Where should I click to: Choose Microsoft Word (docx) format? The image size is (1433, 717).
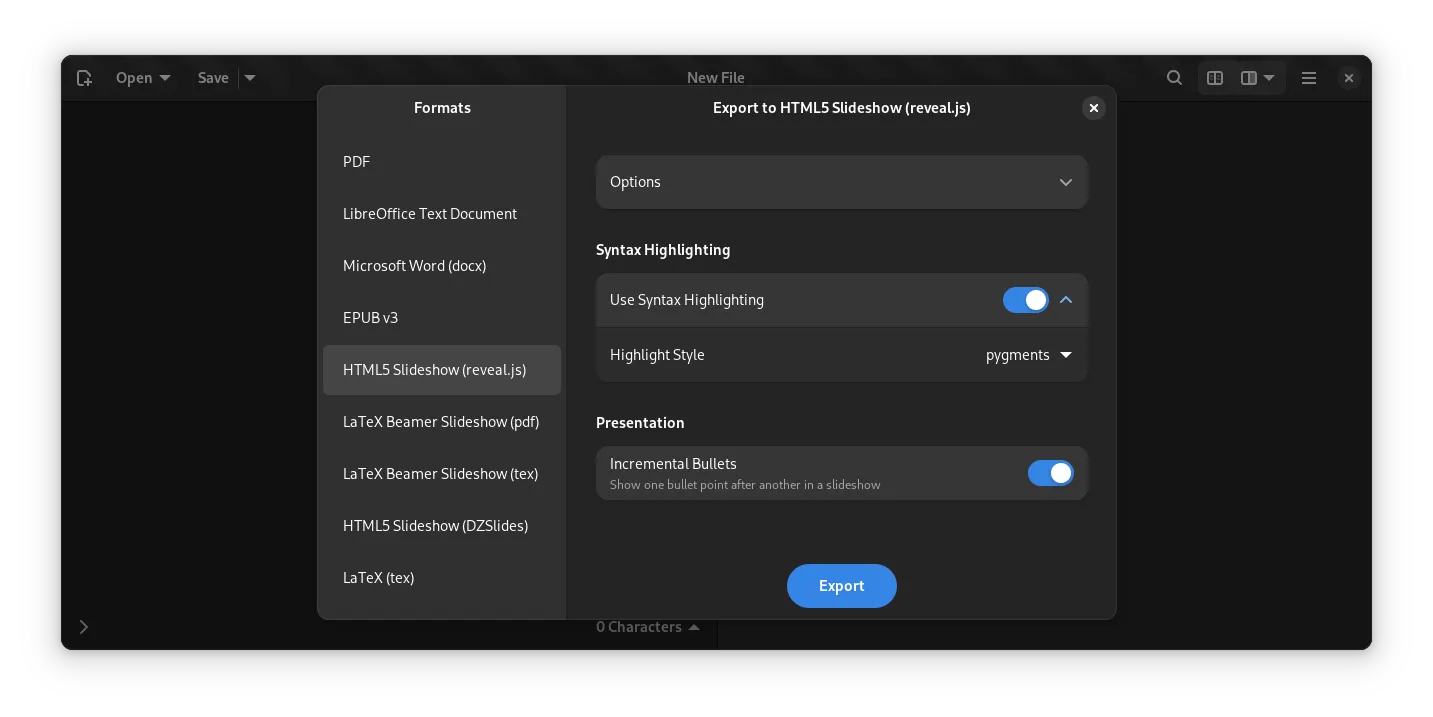414,266
